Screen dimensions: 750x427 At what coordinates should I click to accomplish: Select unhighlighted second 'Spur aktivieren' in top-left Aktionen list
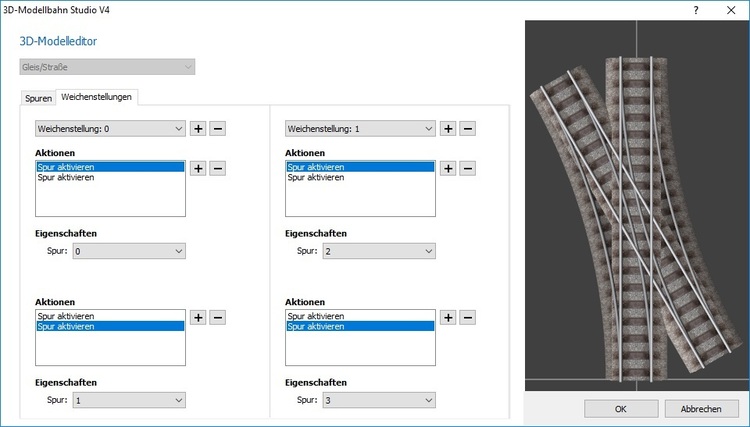110,177
